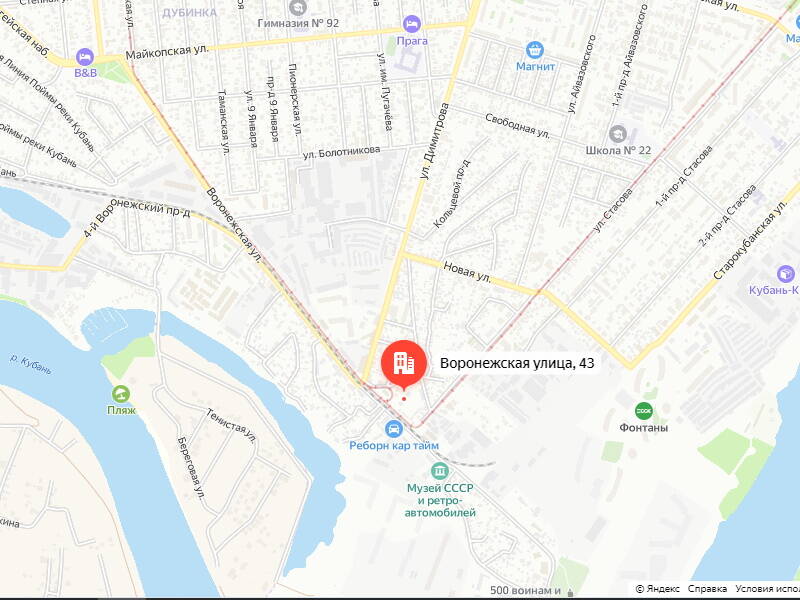This screenshot has height=600, width=800.
Task: Click the B&B hotel marker icon
Action: point(85,56)
